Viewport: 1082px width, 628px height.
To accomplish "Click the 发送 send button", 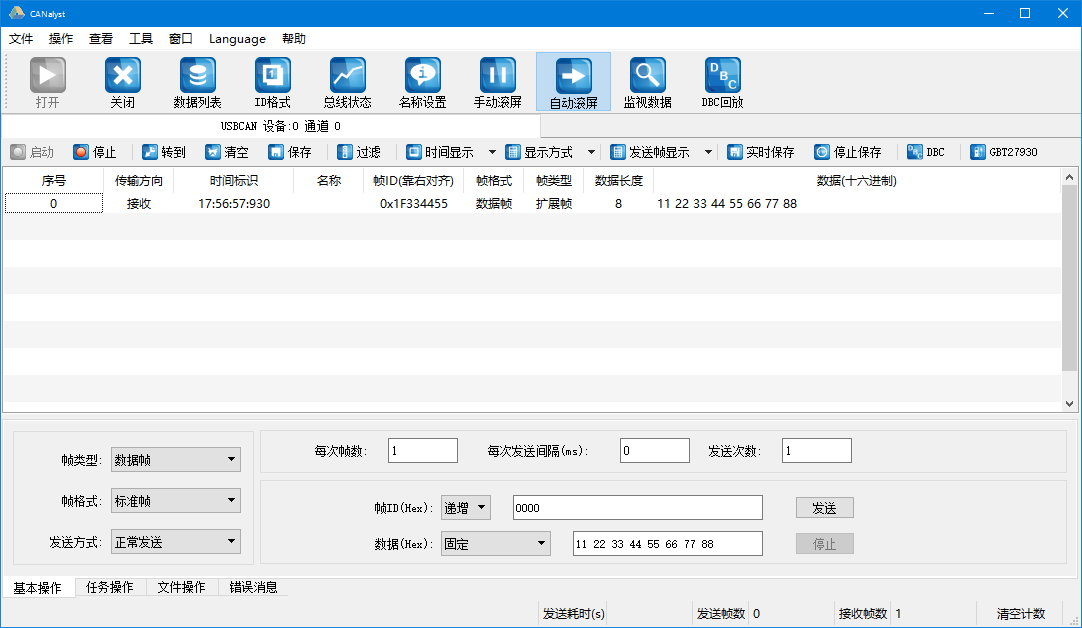I will coord(825,508).
